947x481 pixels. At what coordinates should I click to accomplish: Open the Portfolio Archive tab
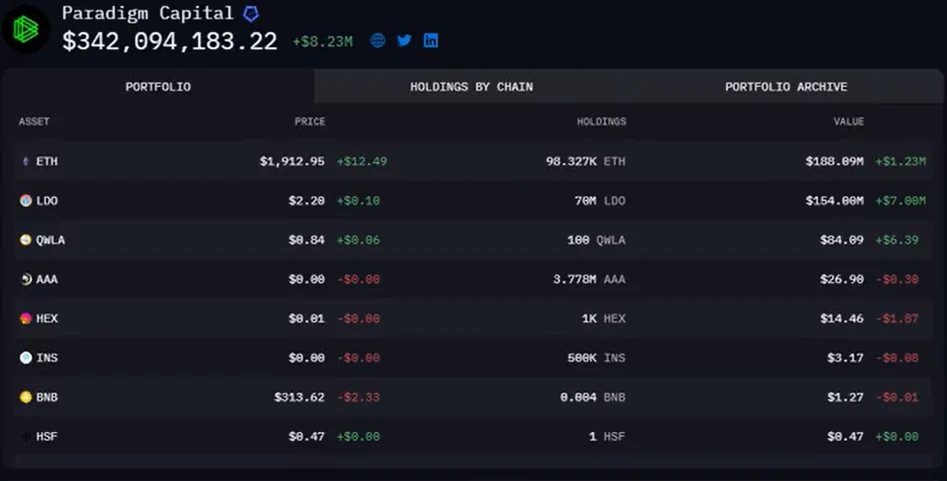coord(786,87)
